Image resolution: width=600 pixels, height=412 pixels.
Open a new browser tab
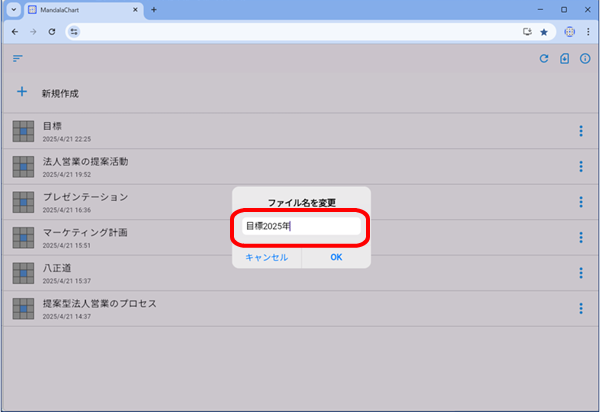[154, 10]
